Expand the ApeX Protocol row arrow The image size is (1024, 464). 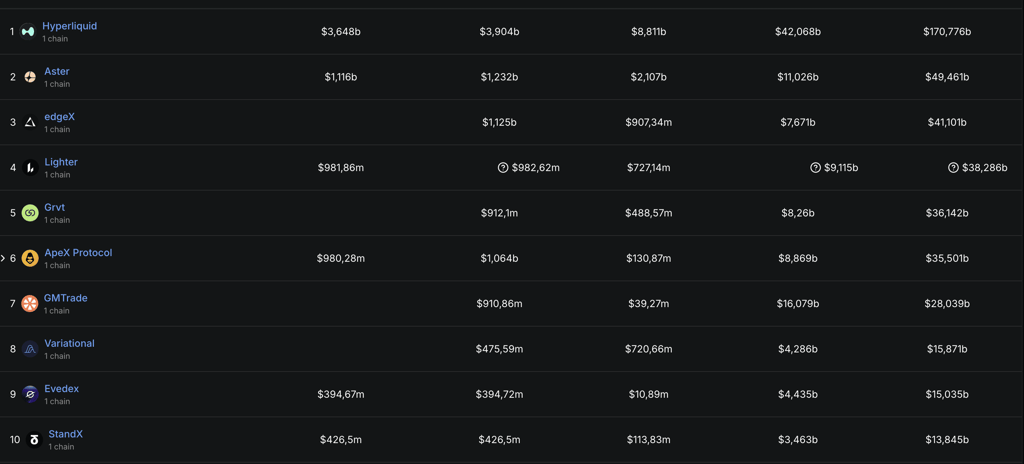coord(3,259)
